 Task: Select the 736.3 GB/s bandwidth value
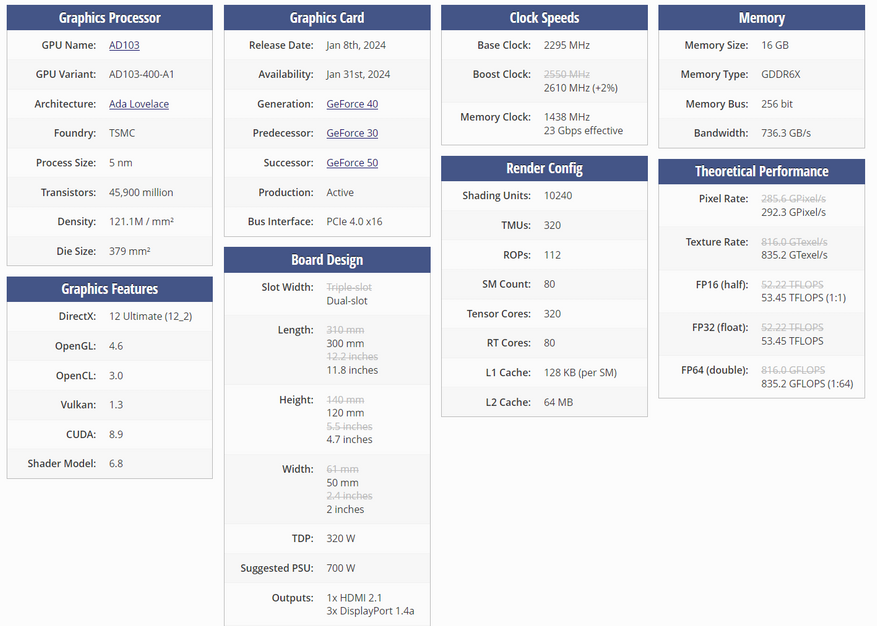786,133
